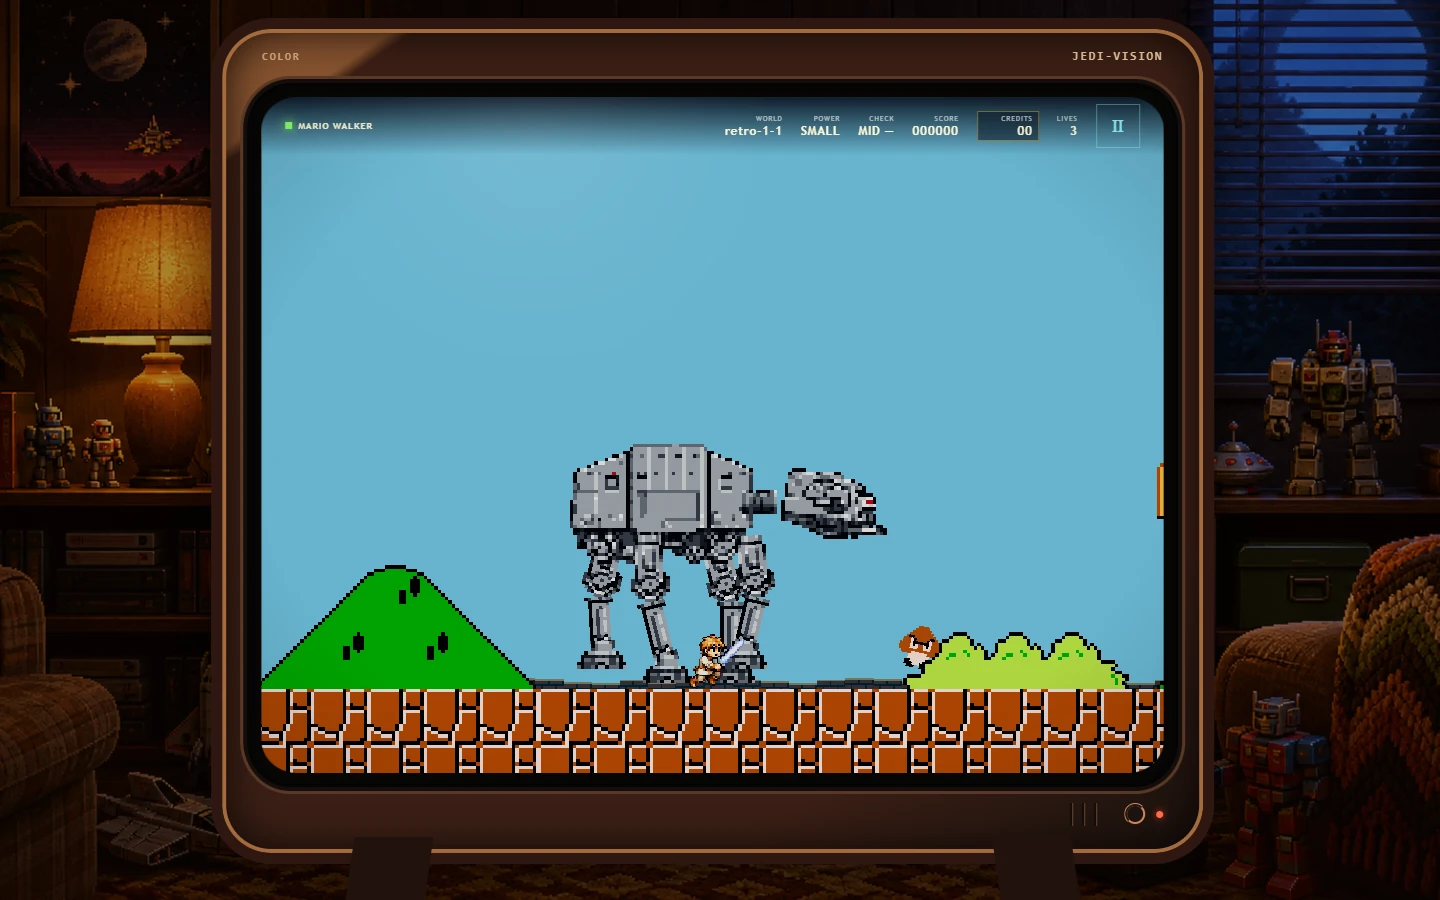
Task: Click the green dot beside MARIO WALKER
Action: [x=289, y=126]
